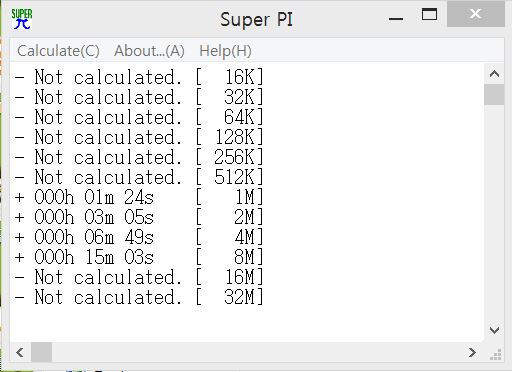Click the window resize grip corner
The height and width of the screenshot is (372, 512).
[x=496, y=355]
